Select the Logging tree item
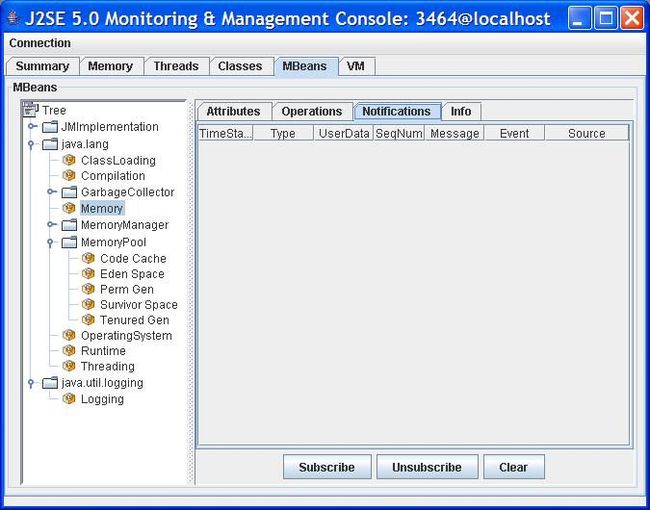The image size is (650, 510). [102, 399]
